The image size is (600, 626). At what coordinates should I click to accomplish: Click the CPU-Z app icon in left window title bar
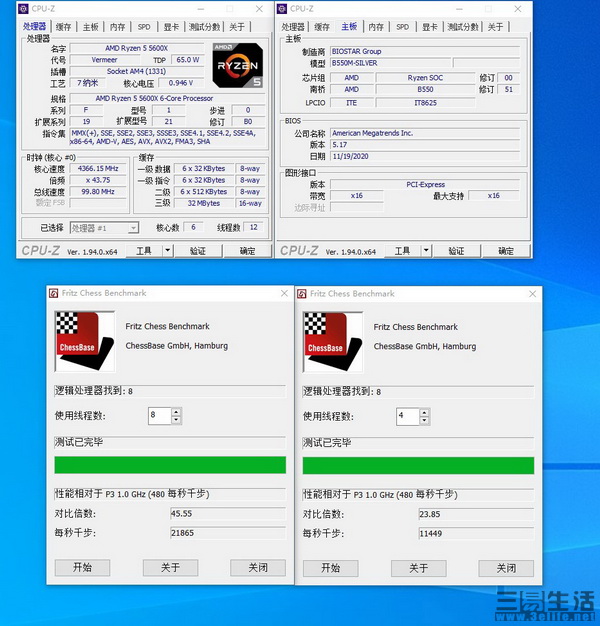[24, 8]
